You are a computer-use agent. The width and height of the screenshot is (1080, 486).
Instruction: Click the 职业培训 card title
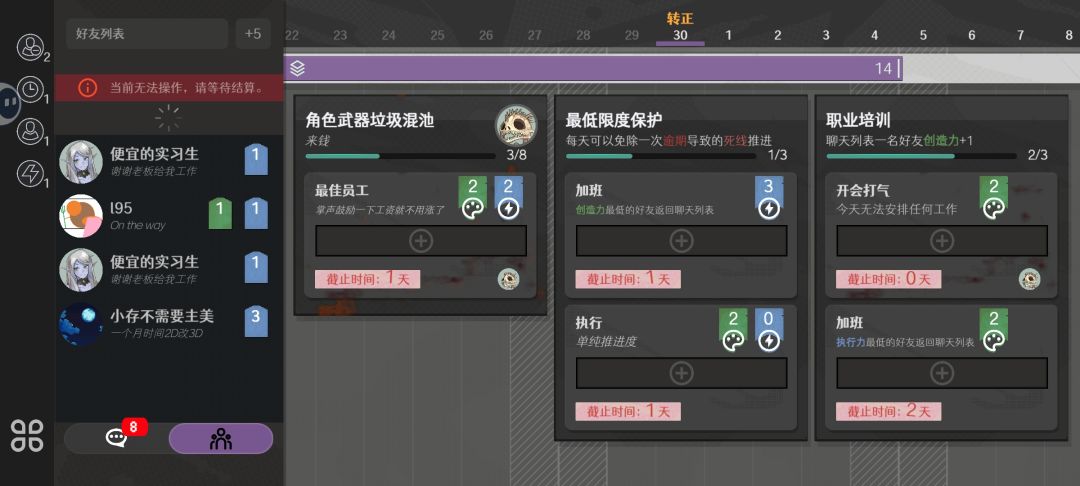pyautogui.click(x=858, y=120)
